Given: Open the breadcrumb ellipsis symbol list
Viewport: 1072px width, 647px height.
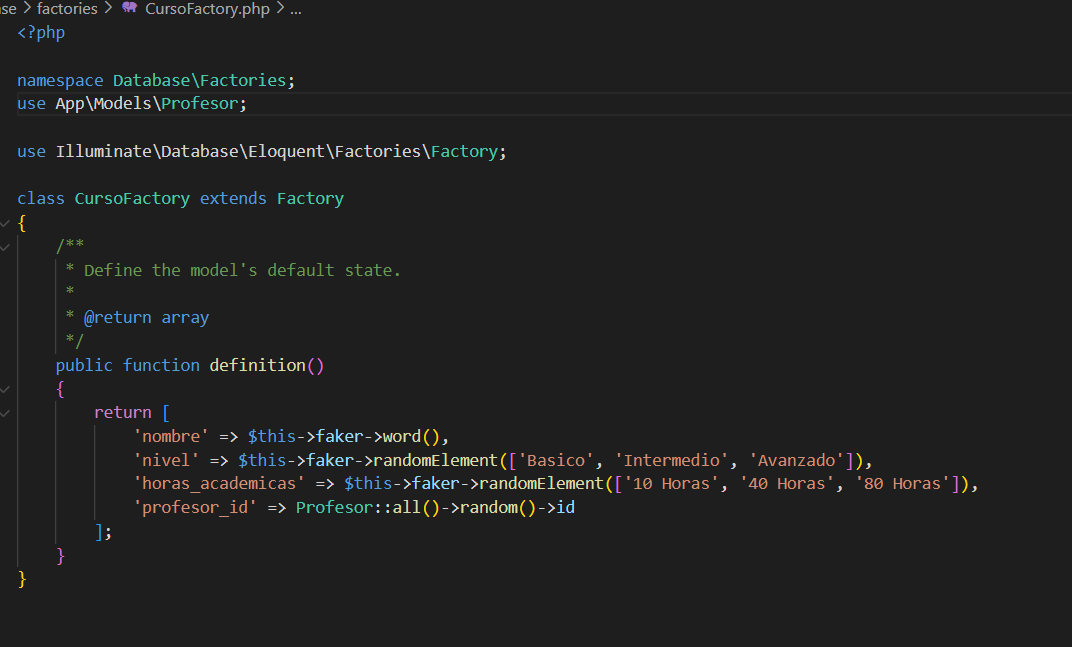Looking at the screenshot, I should pos(295,10).
